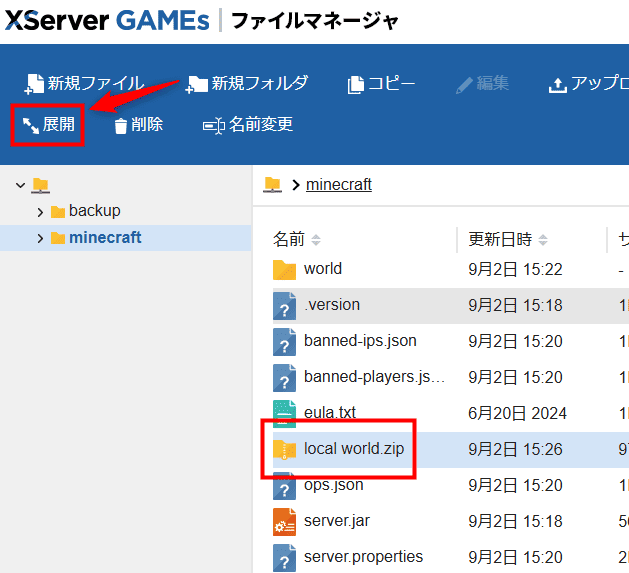Click the world folder icon
The width and height of the screenshot is (629, 573).
click(284, 269)
